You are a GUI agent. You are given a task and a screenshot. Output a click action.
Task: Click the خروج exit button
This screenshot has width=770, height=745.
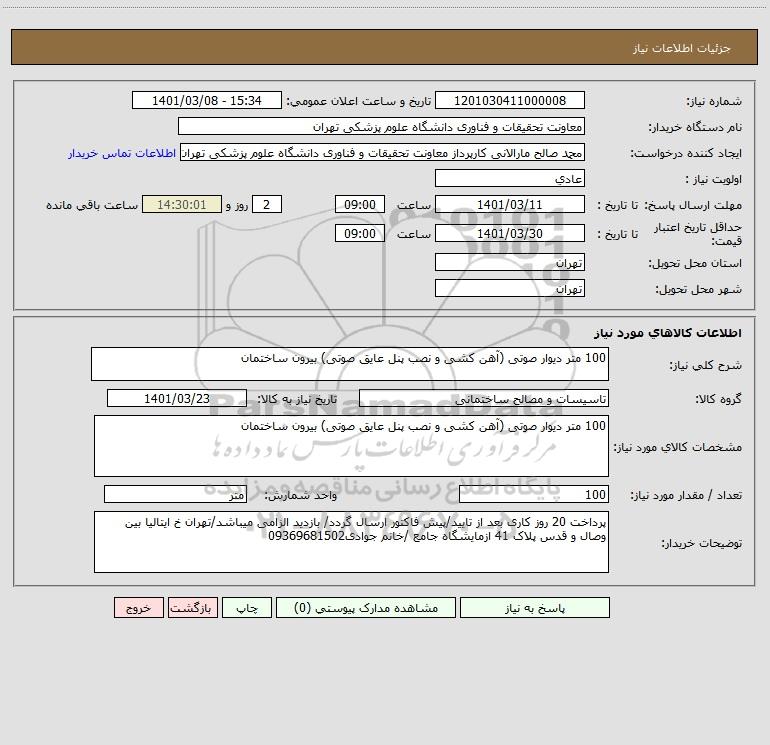138,607
